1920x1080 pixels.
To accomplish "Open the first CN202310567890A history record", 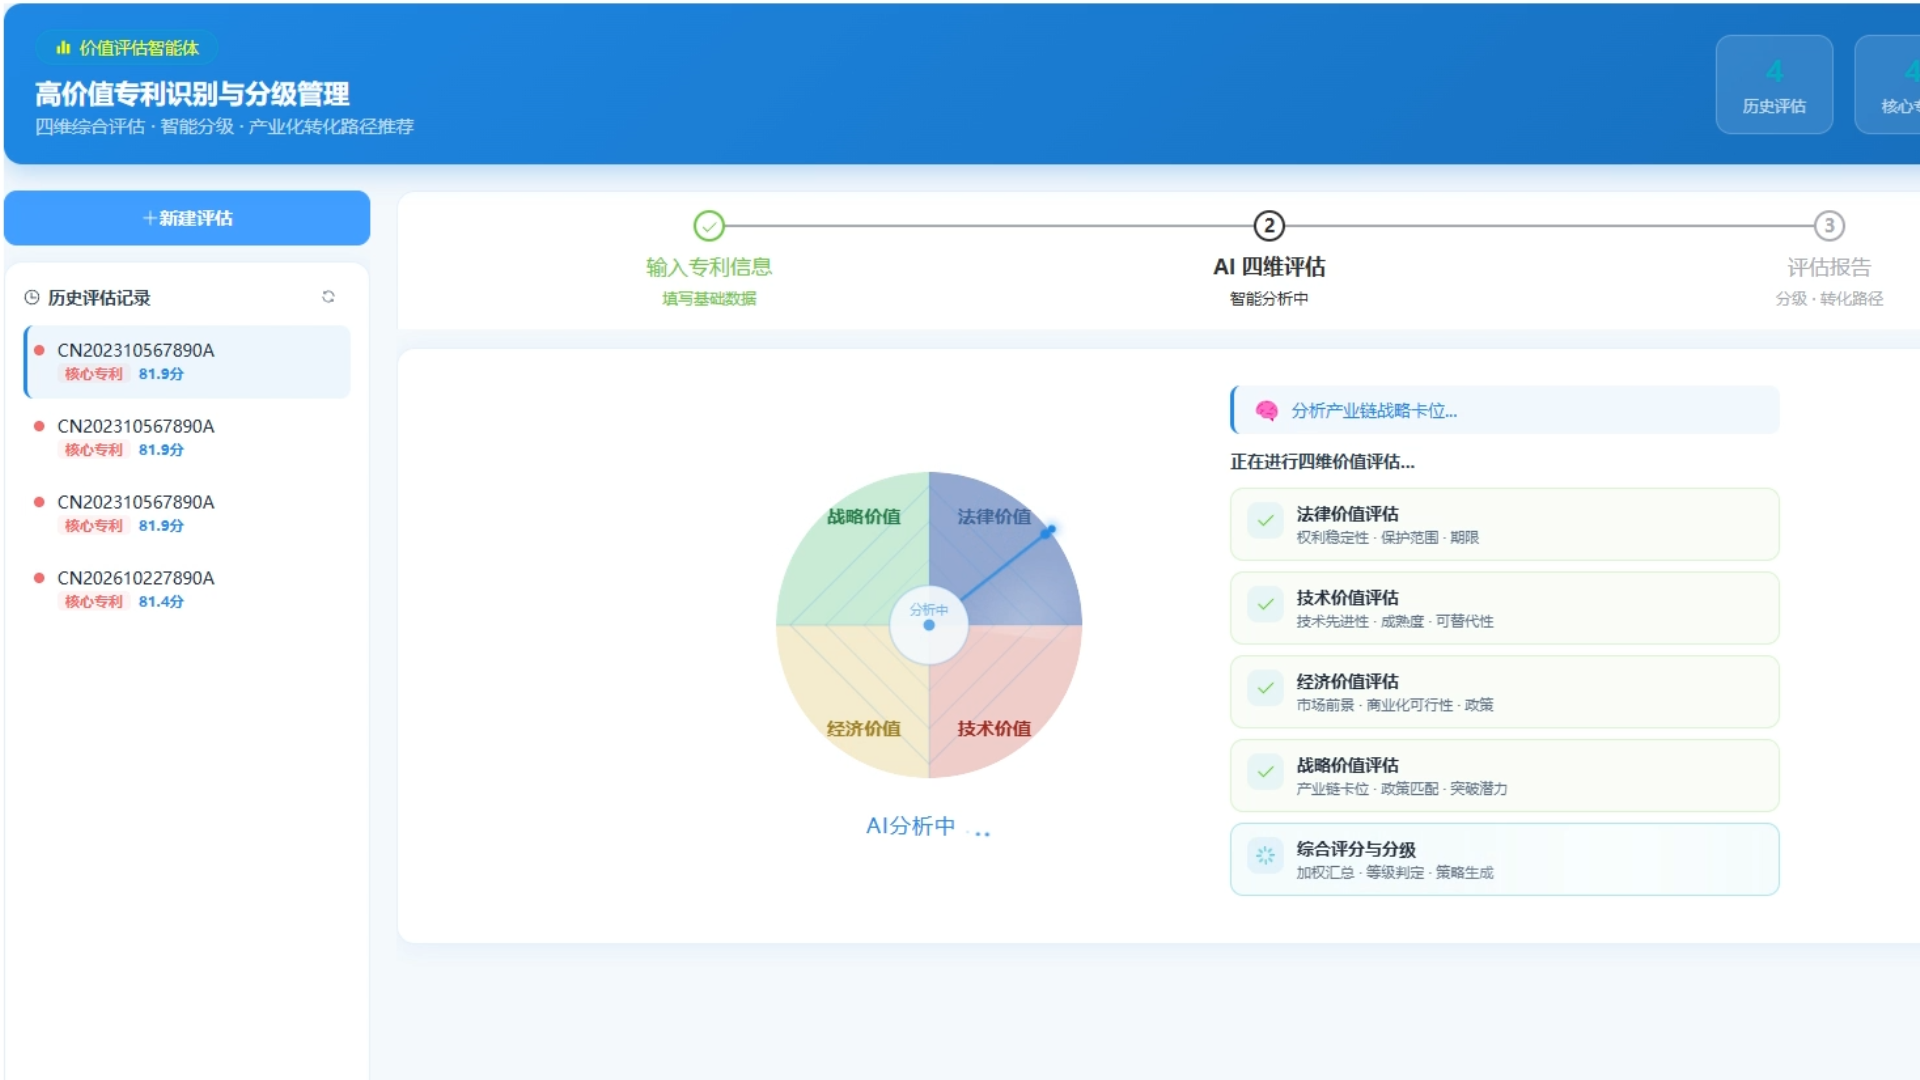I will pos(187,362).
